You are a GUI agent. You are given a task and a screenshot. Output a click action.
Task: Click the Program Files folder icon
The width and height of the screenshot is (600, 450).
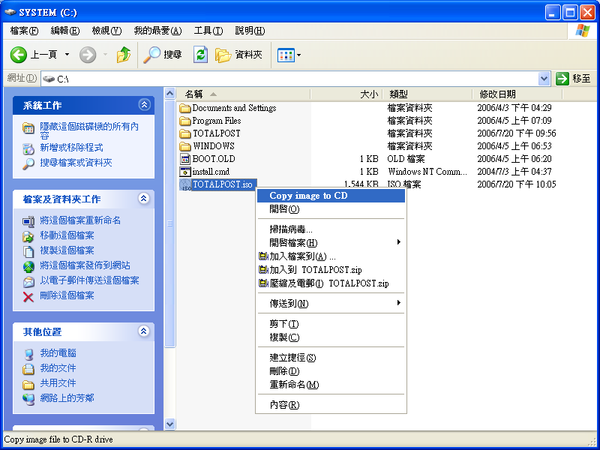(185, 121)
